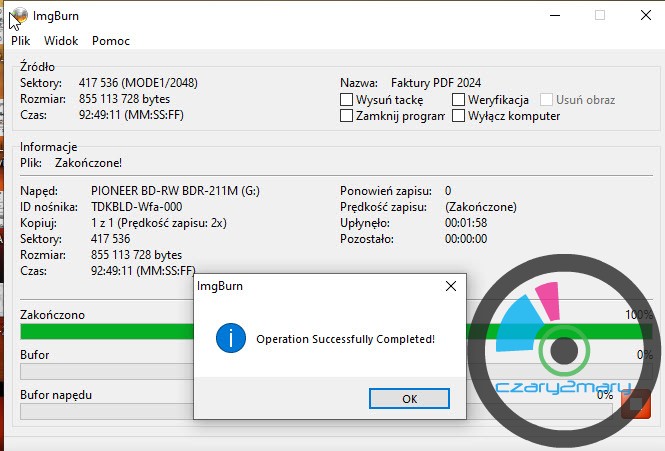Click the blue information icon in dialog
Viewport: 665px width, 451px height.
tap(231, 338)
